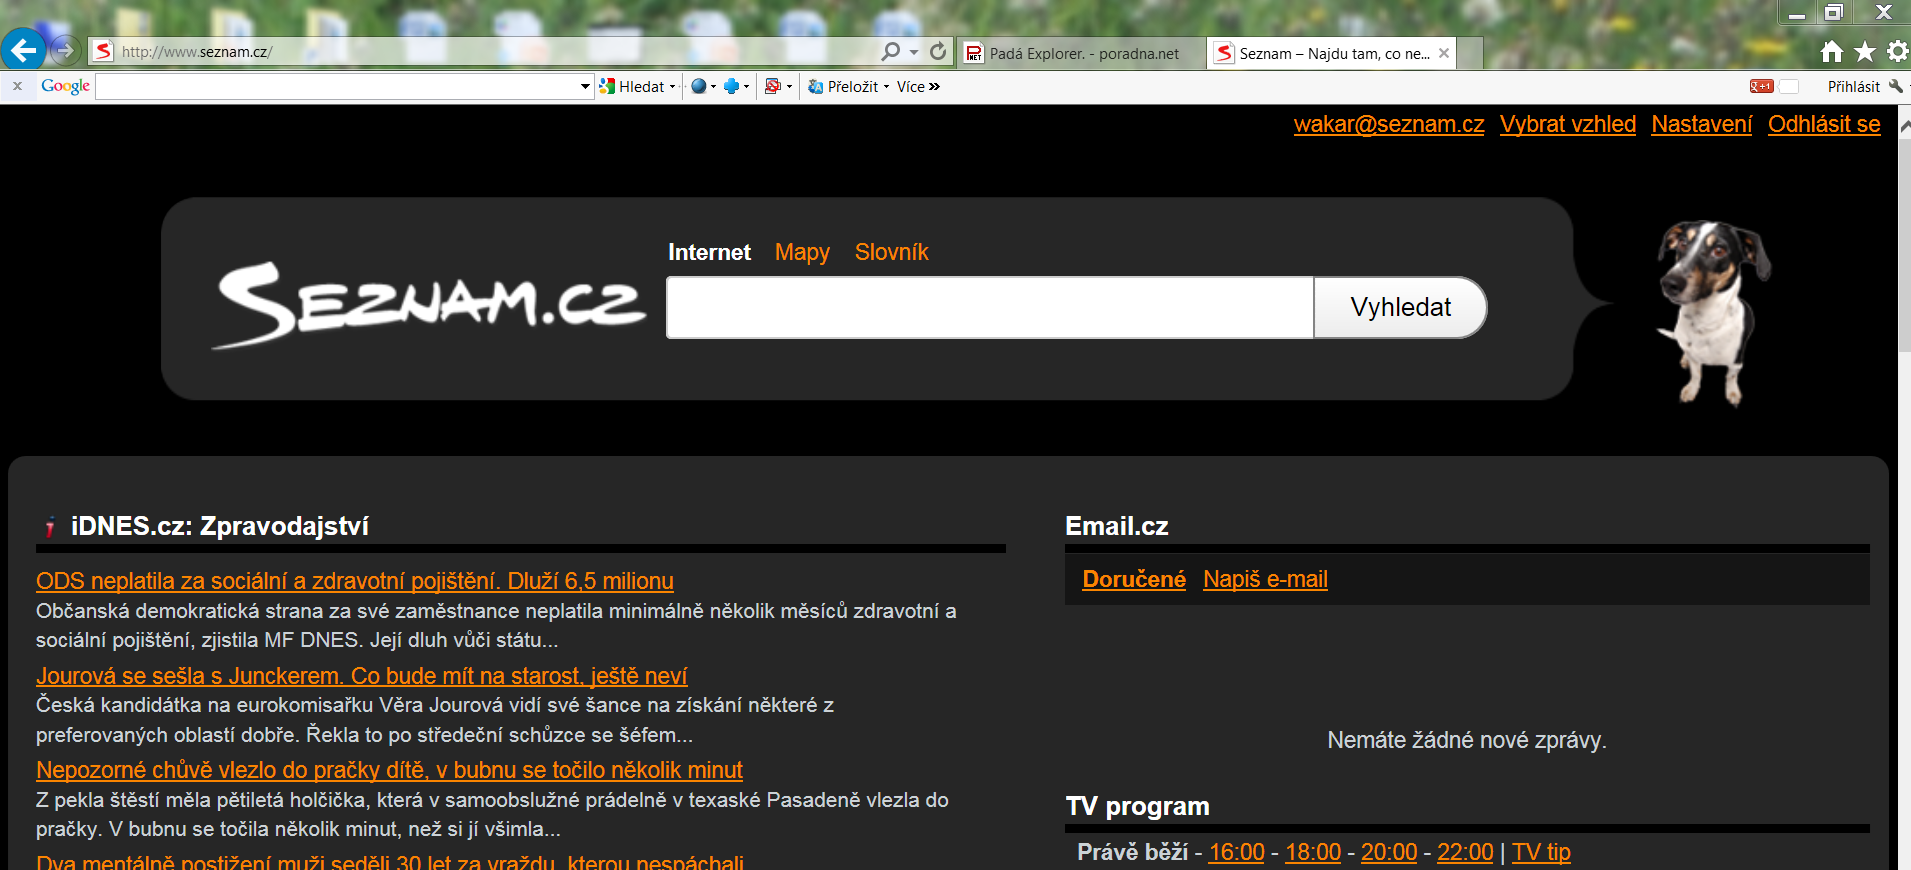Open the Doručené inbox link
The height and width of the screenshot is (870, 1911).
click(x=1134, y=579)
